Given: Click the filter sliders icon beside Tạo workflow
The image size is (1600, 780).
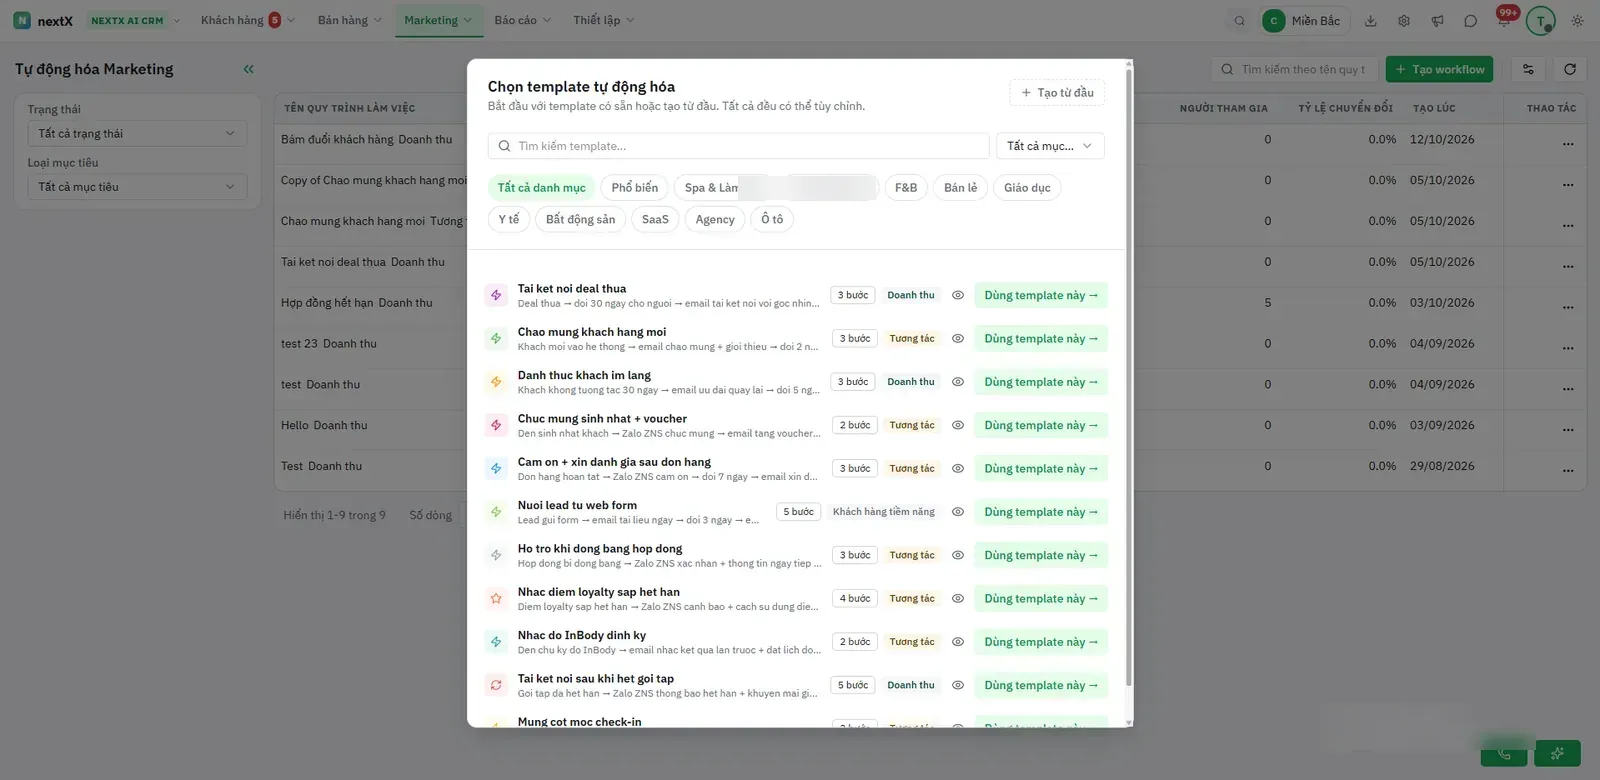Looking at the screenshot, I should pyautogui.click(x=1528, y=69).
